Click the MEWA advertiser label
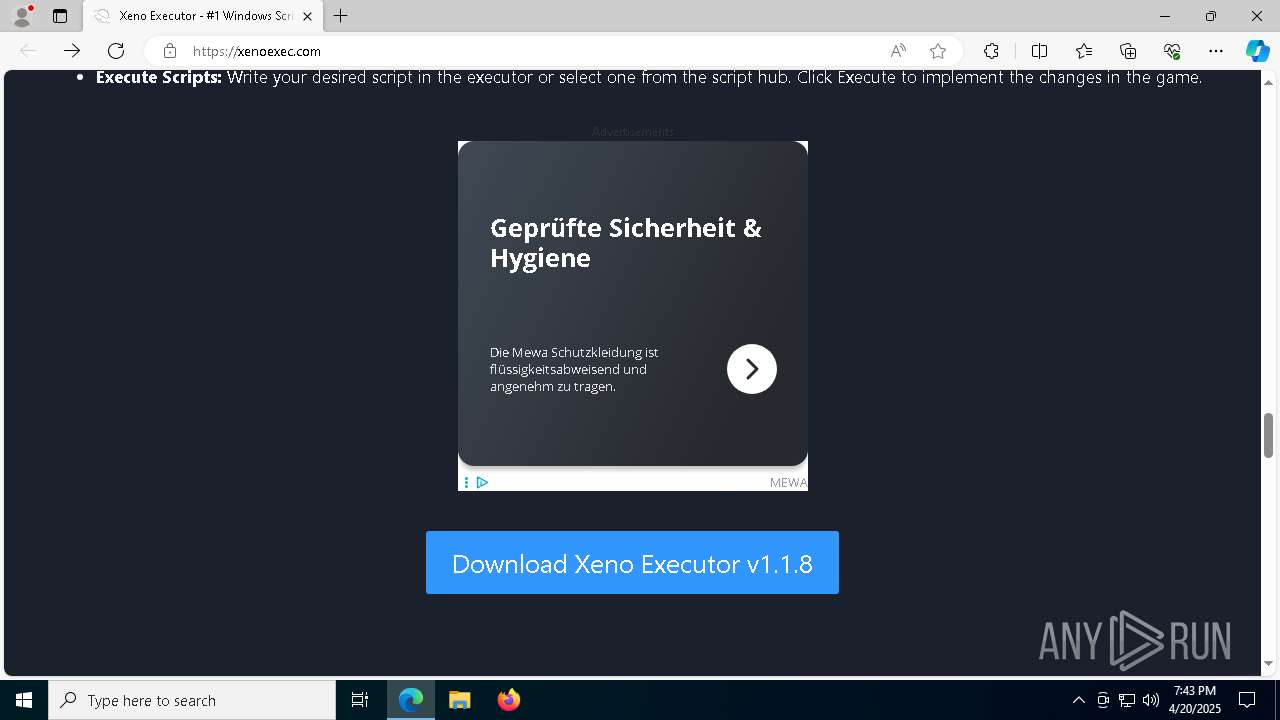This screenshot has height=720, width=1280. pos(788,482)
